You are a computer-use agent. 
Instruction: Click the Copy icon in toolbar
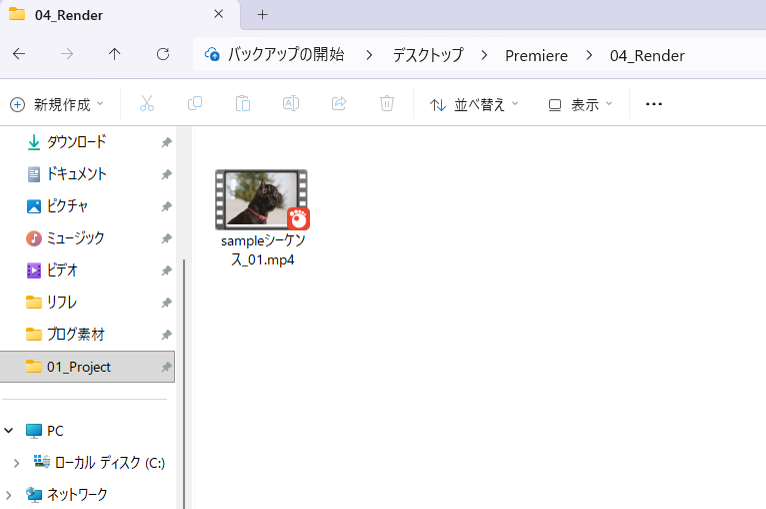(195, 104)
